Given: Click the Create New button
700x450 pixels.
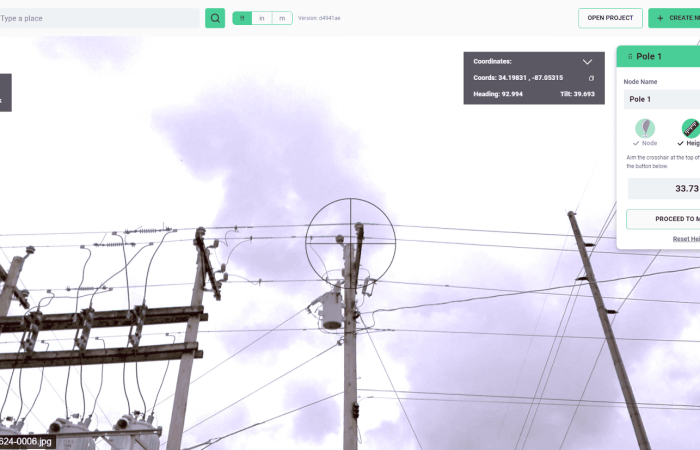Looking at the screenshot, I should pyautogui.click(x=675, y=18).
